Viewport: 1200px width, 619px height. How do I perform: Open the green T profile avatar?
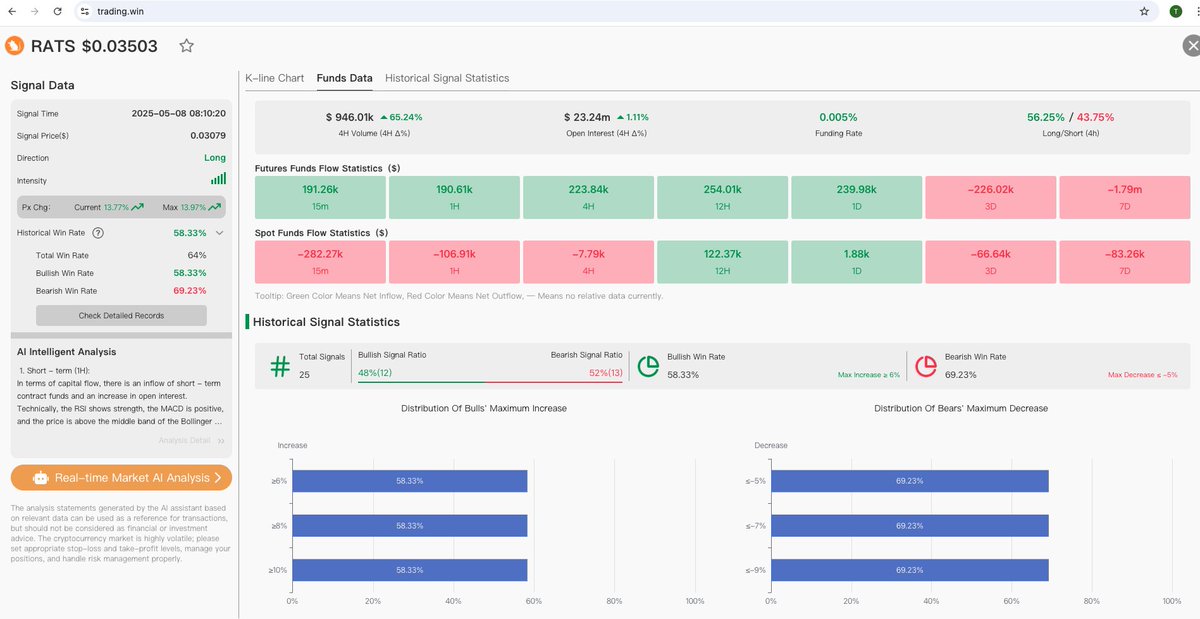coord(1176,11)
